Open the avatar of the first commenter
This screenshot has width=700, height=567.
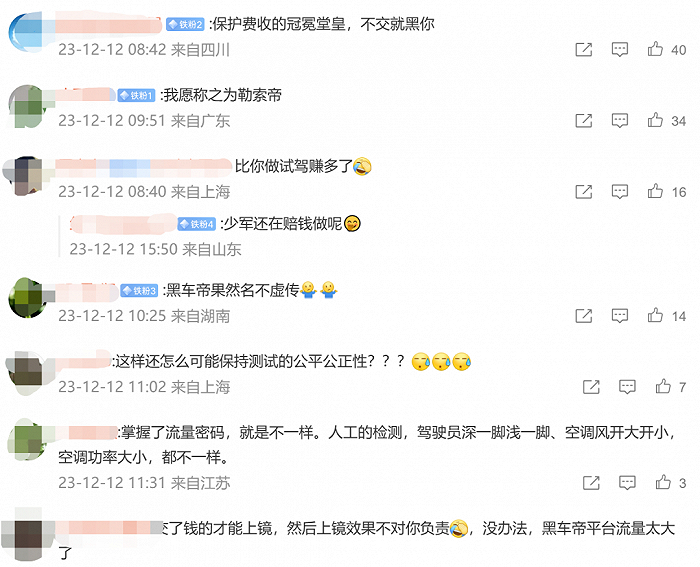25,32
